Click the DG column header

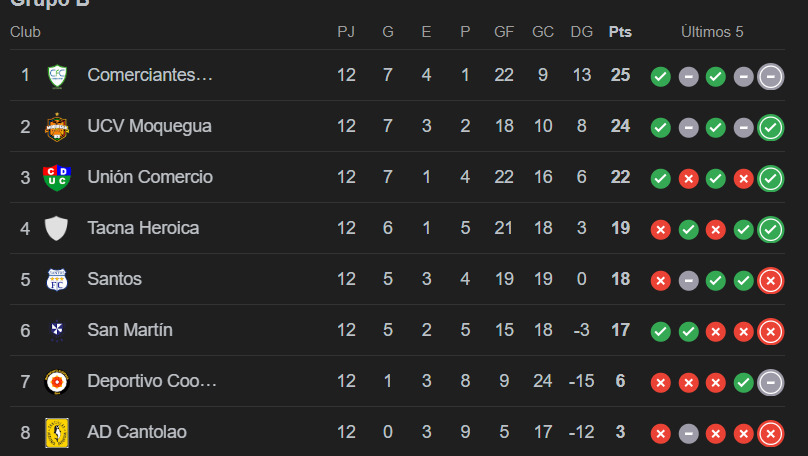[581, 32]
